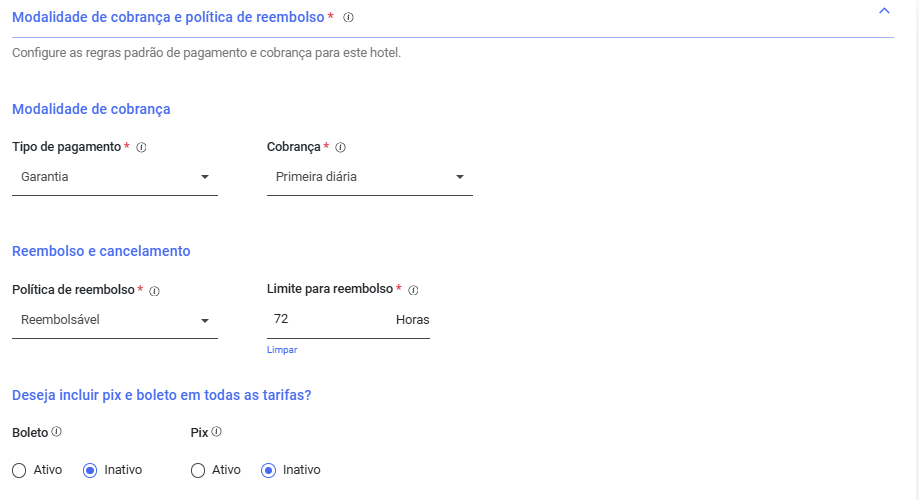Collapse section with top-right chevron
The width and height of the screenshot is (919, 500).
pyautogui.click(x=884, y=11)
